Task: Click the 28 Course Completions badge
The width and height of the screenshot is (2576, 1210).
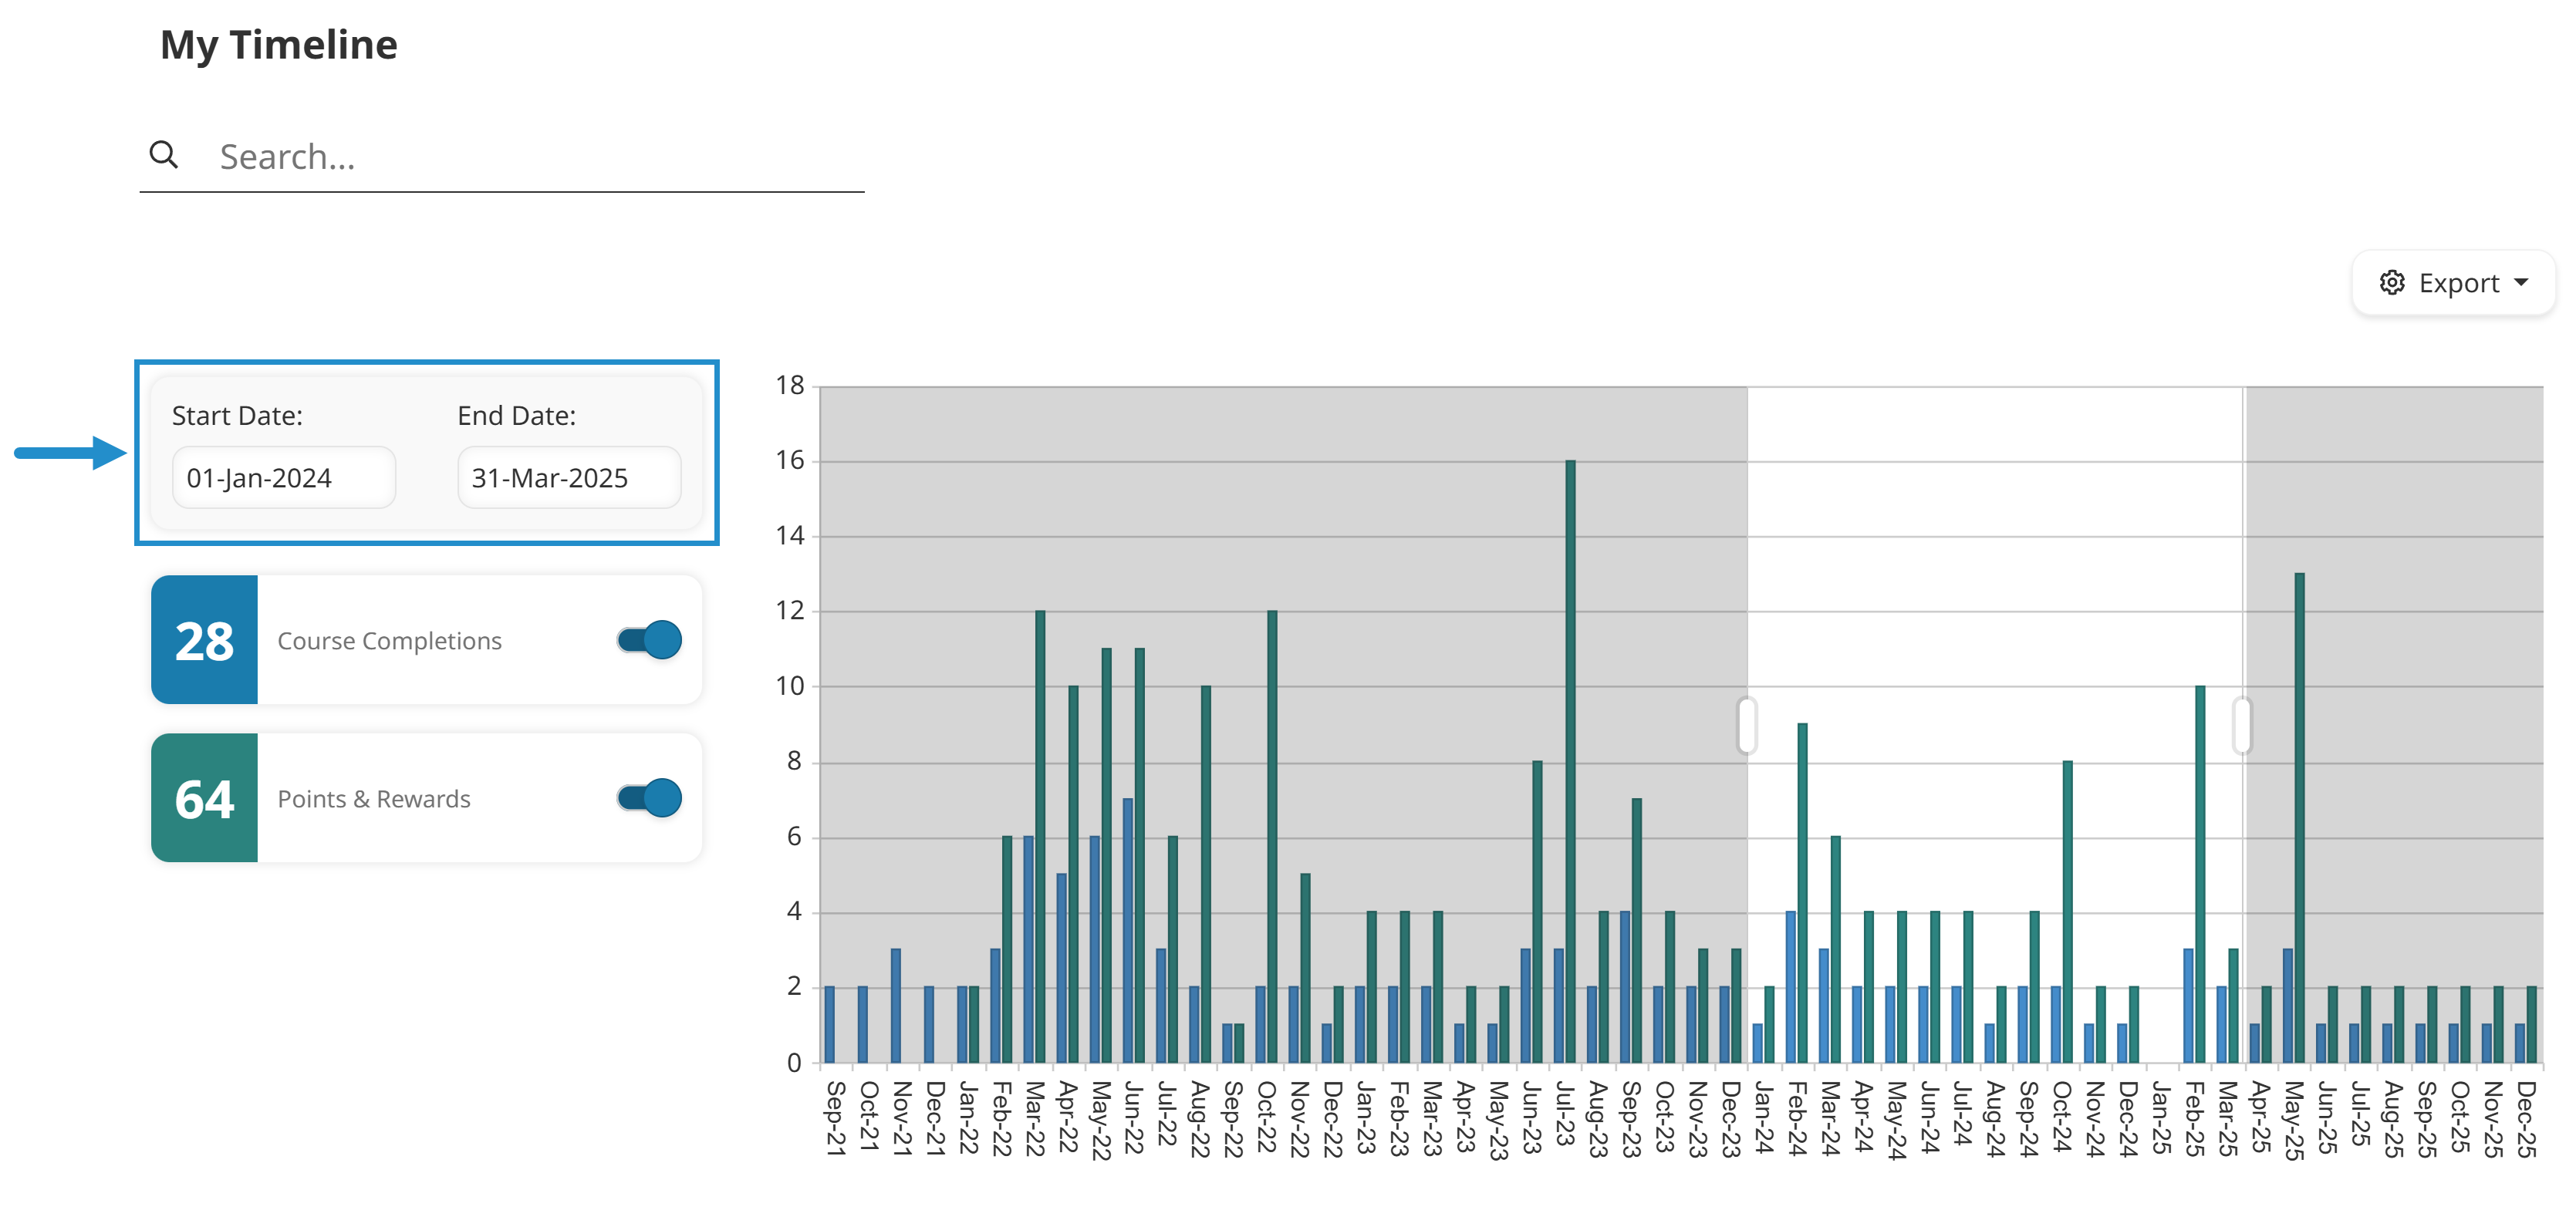Action: pos(205,640)
